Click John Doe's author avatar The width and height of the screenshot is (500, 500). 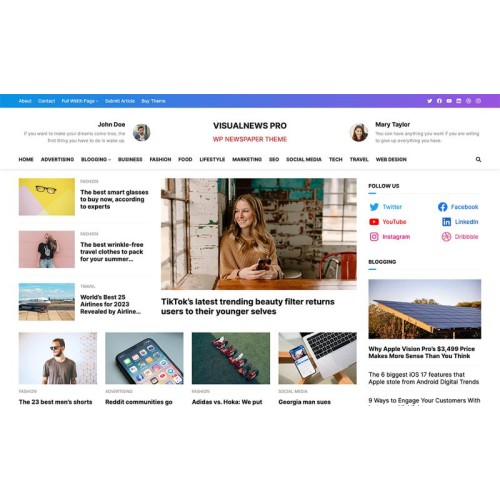142,132
